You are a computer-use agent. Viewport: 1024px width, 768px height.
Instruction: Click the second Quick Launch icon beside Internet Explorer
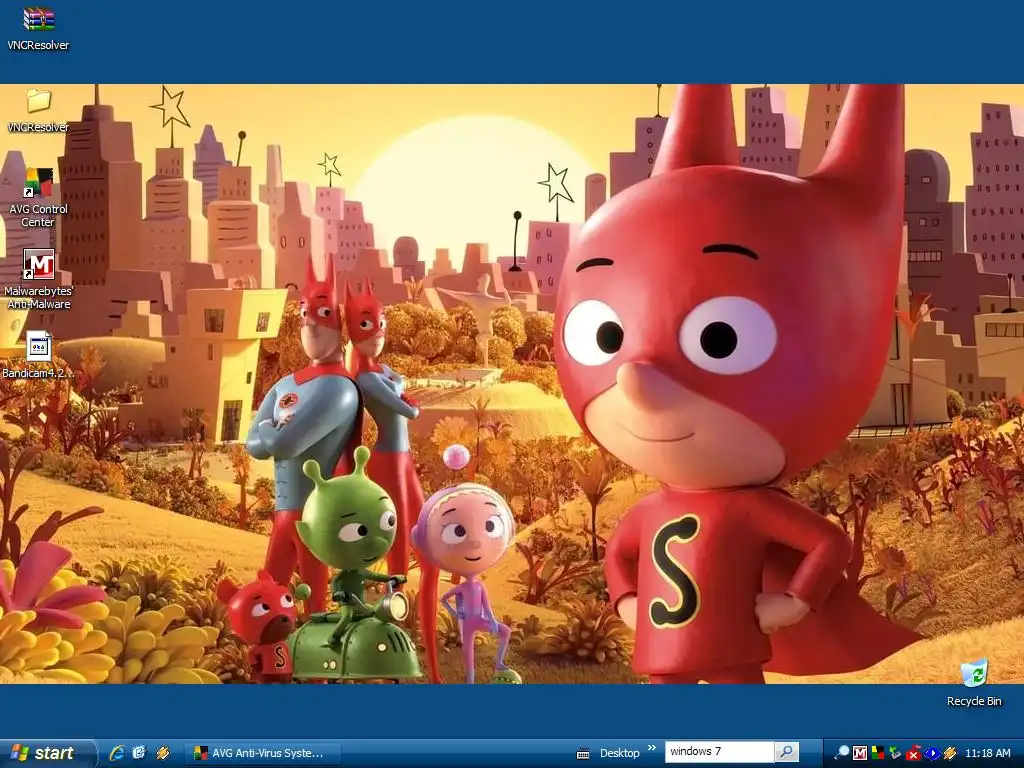(140, 753)
